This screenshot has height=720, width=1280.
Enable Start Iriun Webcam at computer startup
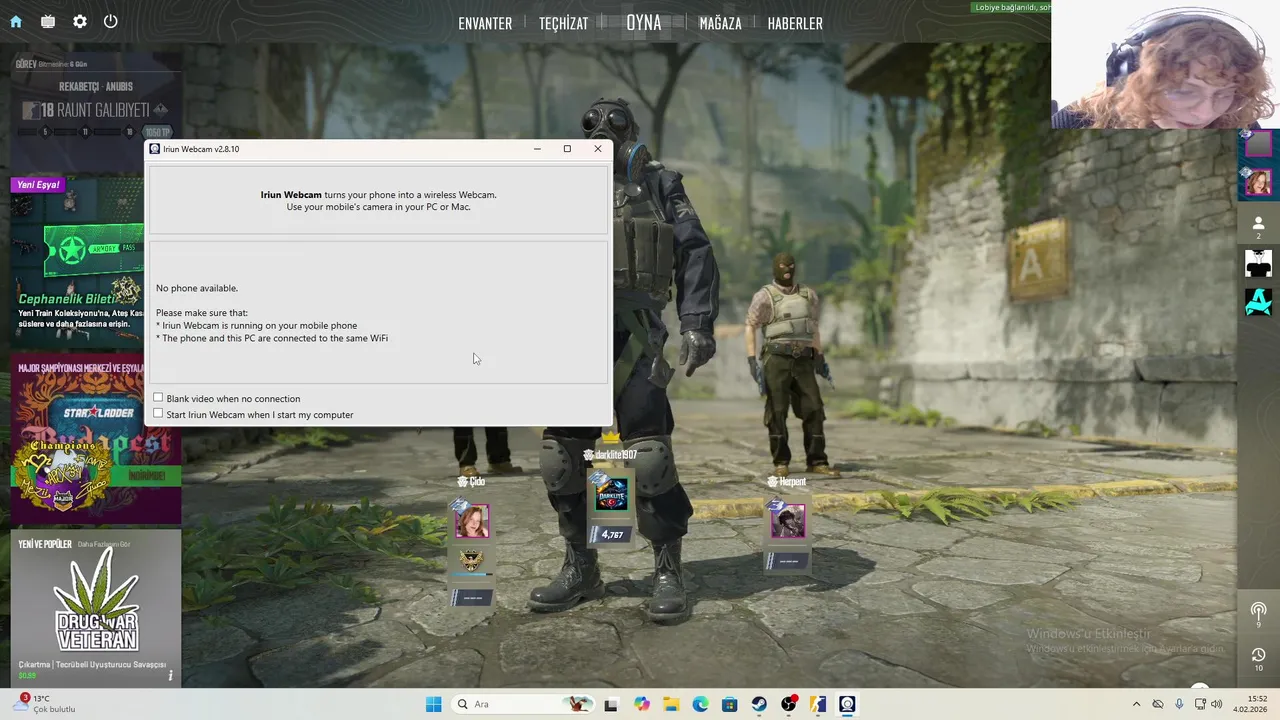coord(158,414)
